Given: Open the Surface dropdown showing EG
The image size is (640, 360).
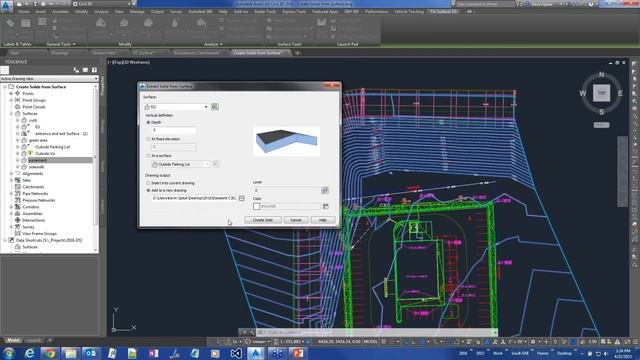Looking at the screenshot, I should [x=176, y=107].
